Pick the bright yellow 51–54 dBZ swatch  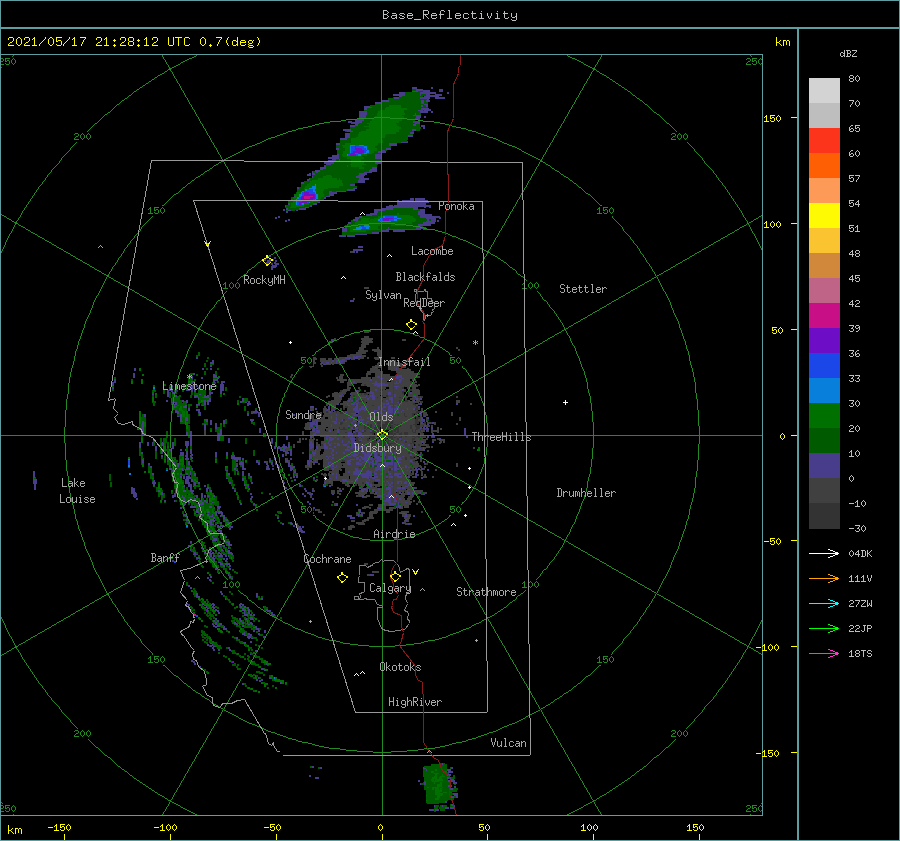[824, 215]
